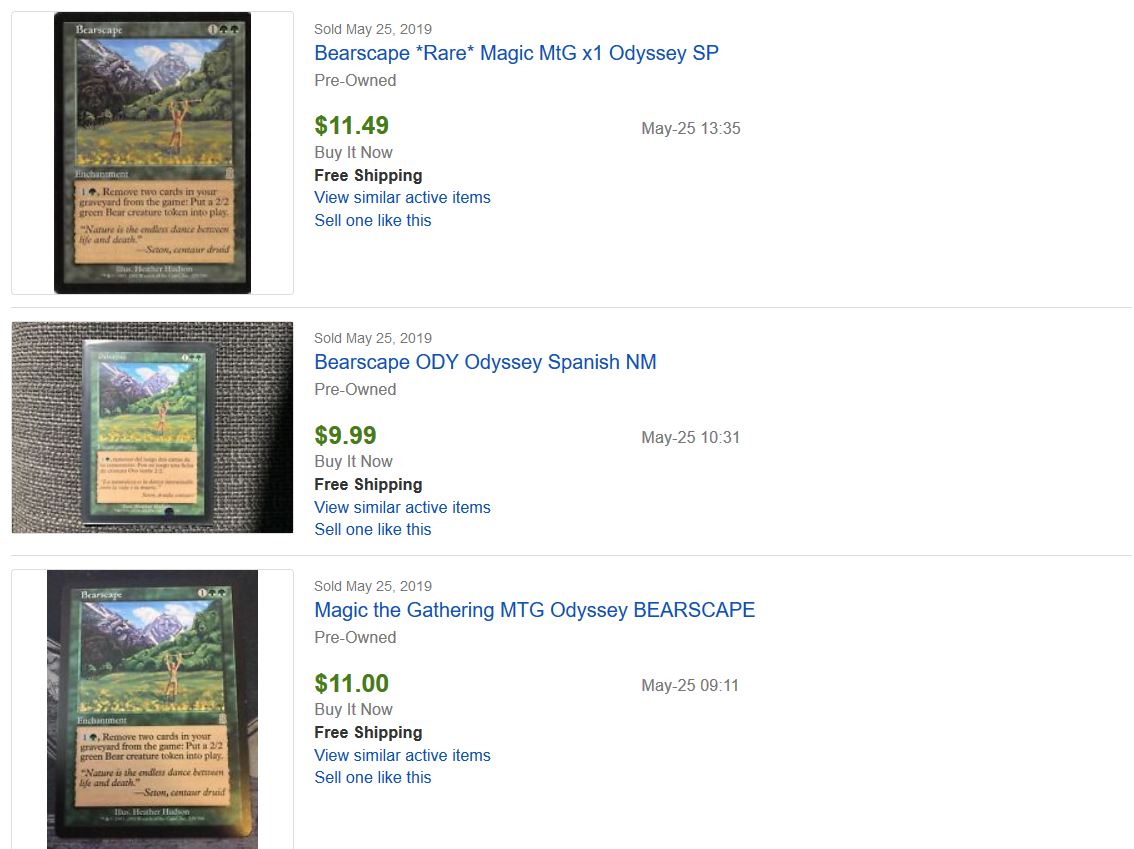
Task: Click the $9.99 sold price
Action: point(345,435)
